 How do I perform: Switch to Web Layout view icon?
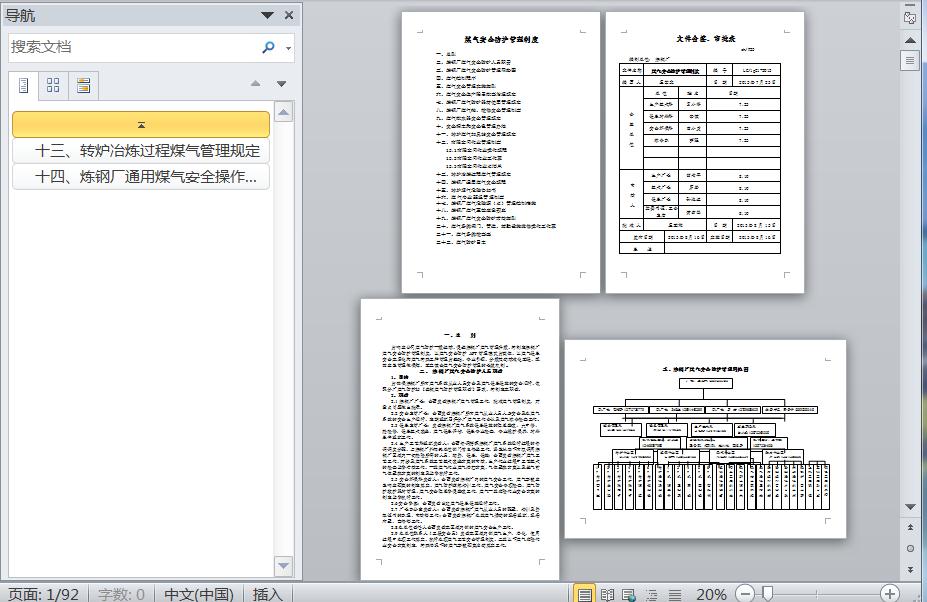(x=629, y=594)
